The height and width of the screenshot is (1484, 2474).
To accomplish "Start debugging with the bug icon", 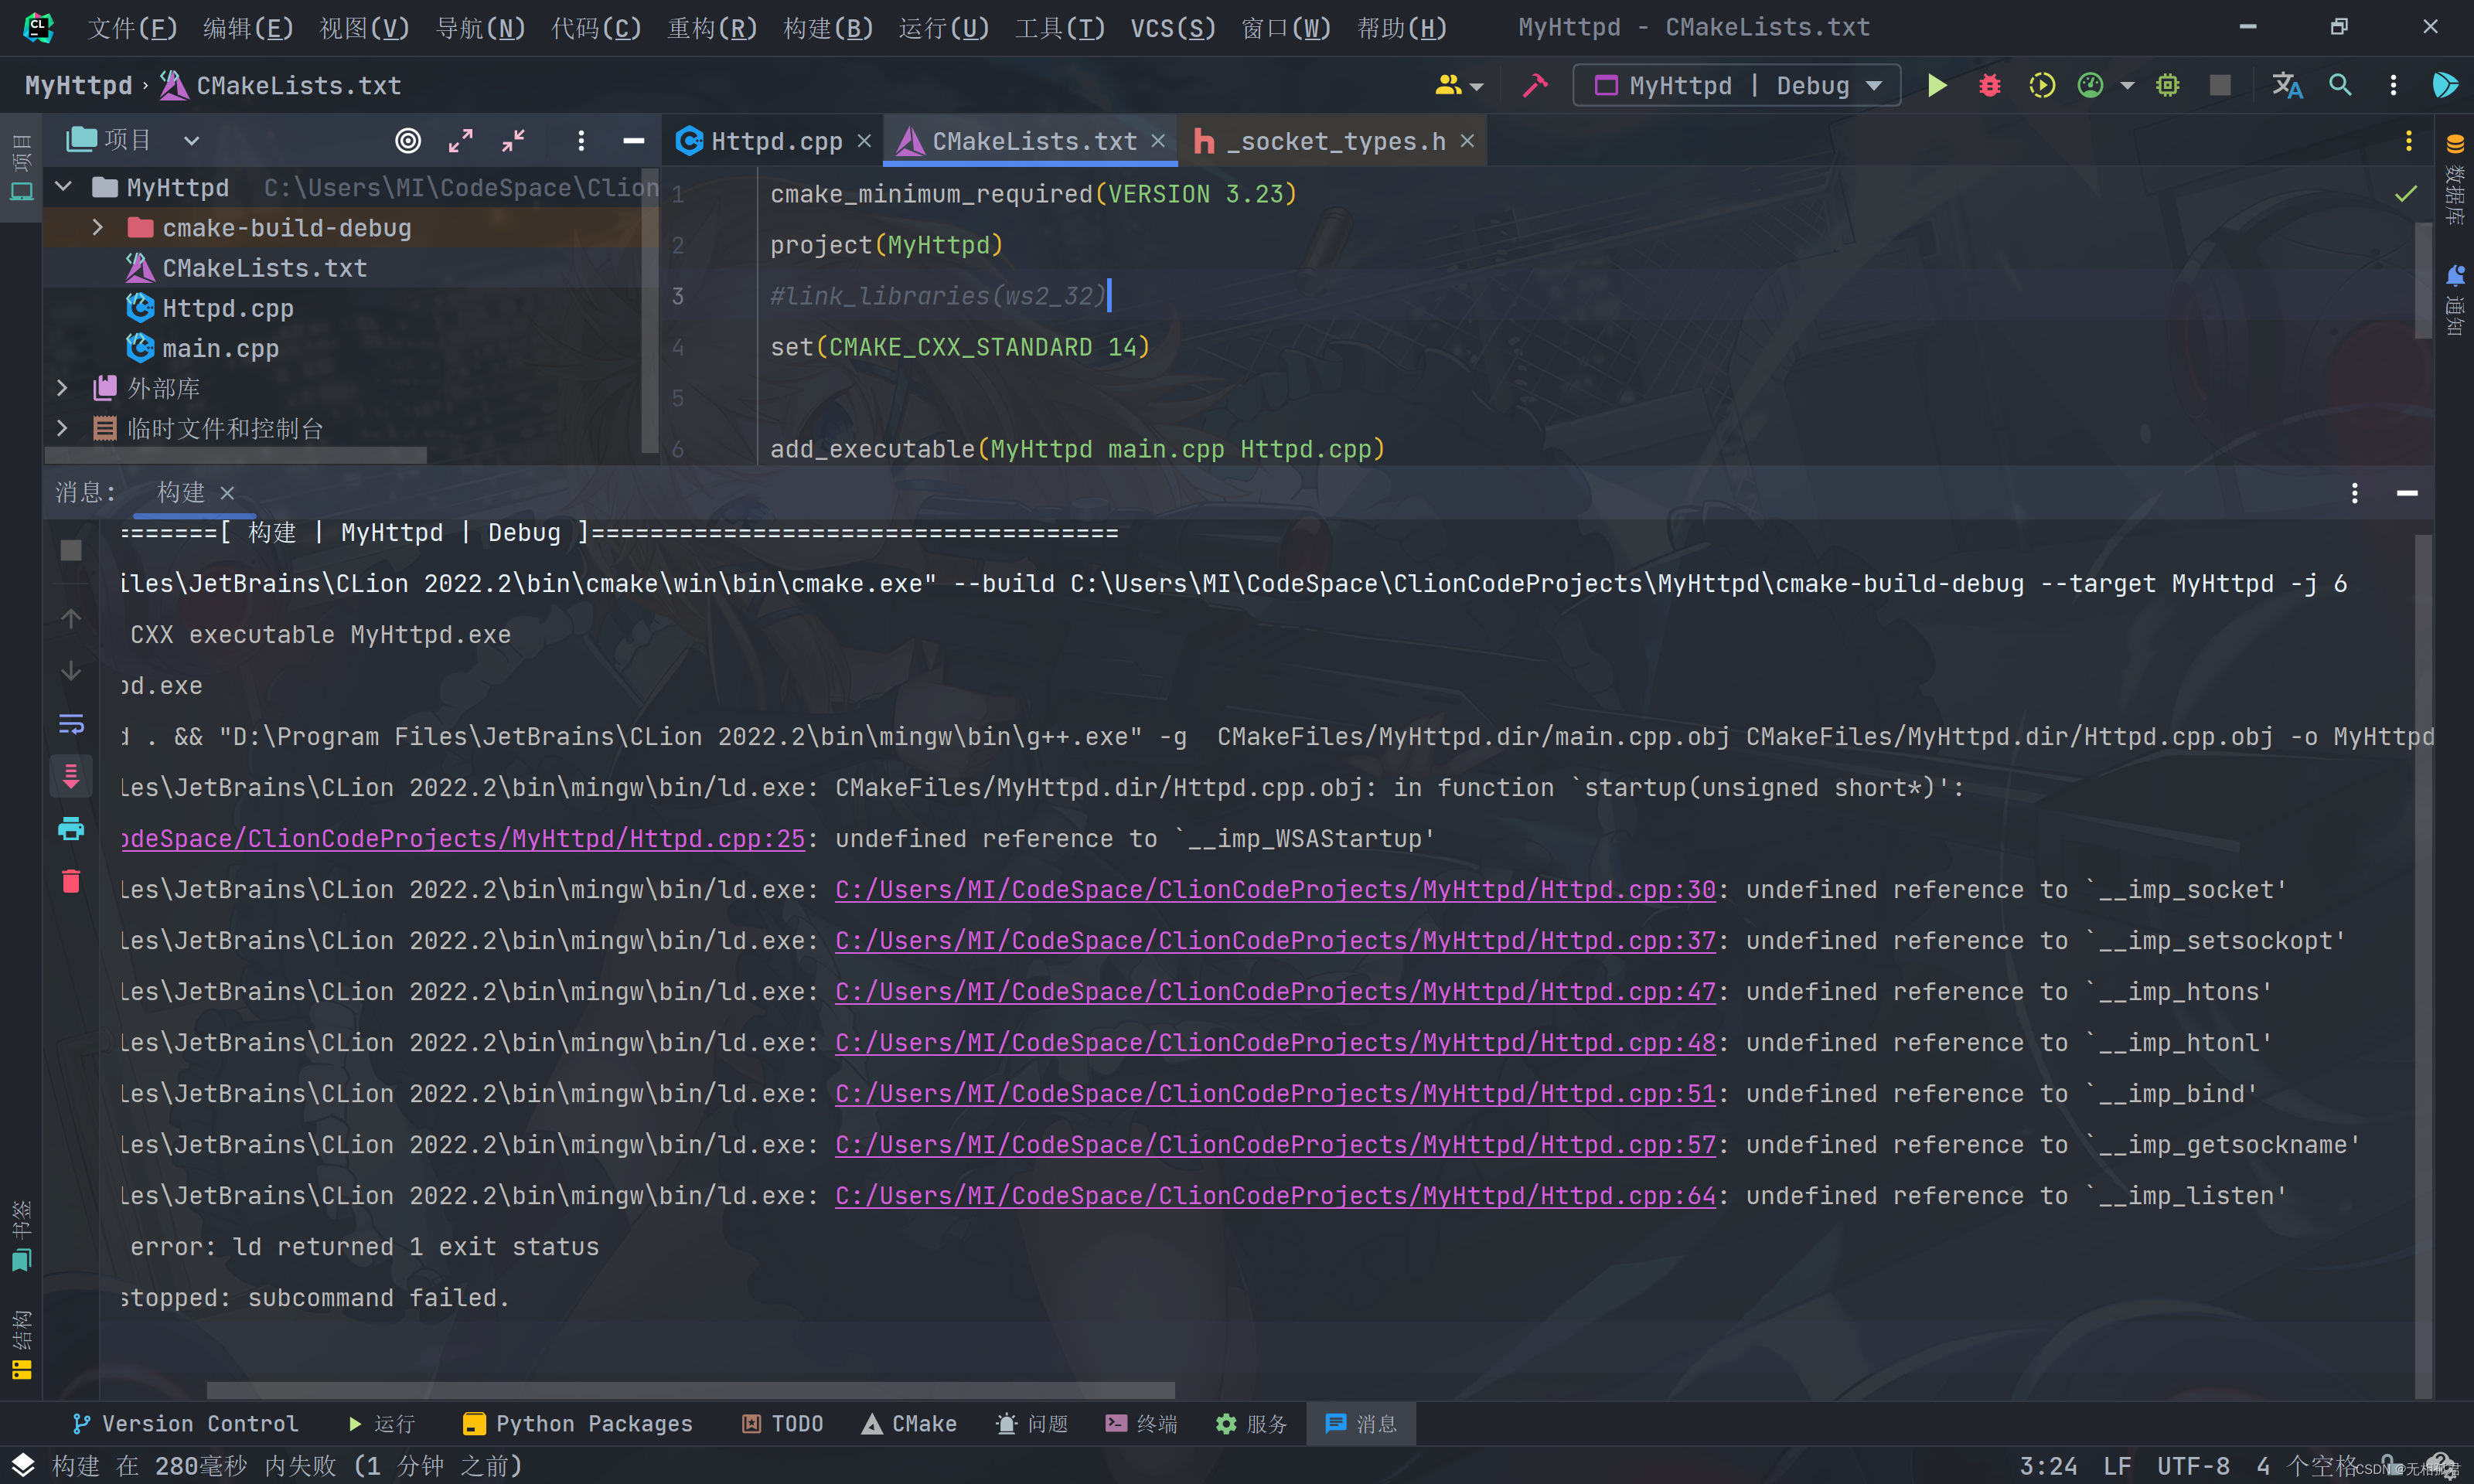I will [1989, 86].
